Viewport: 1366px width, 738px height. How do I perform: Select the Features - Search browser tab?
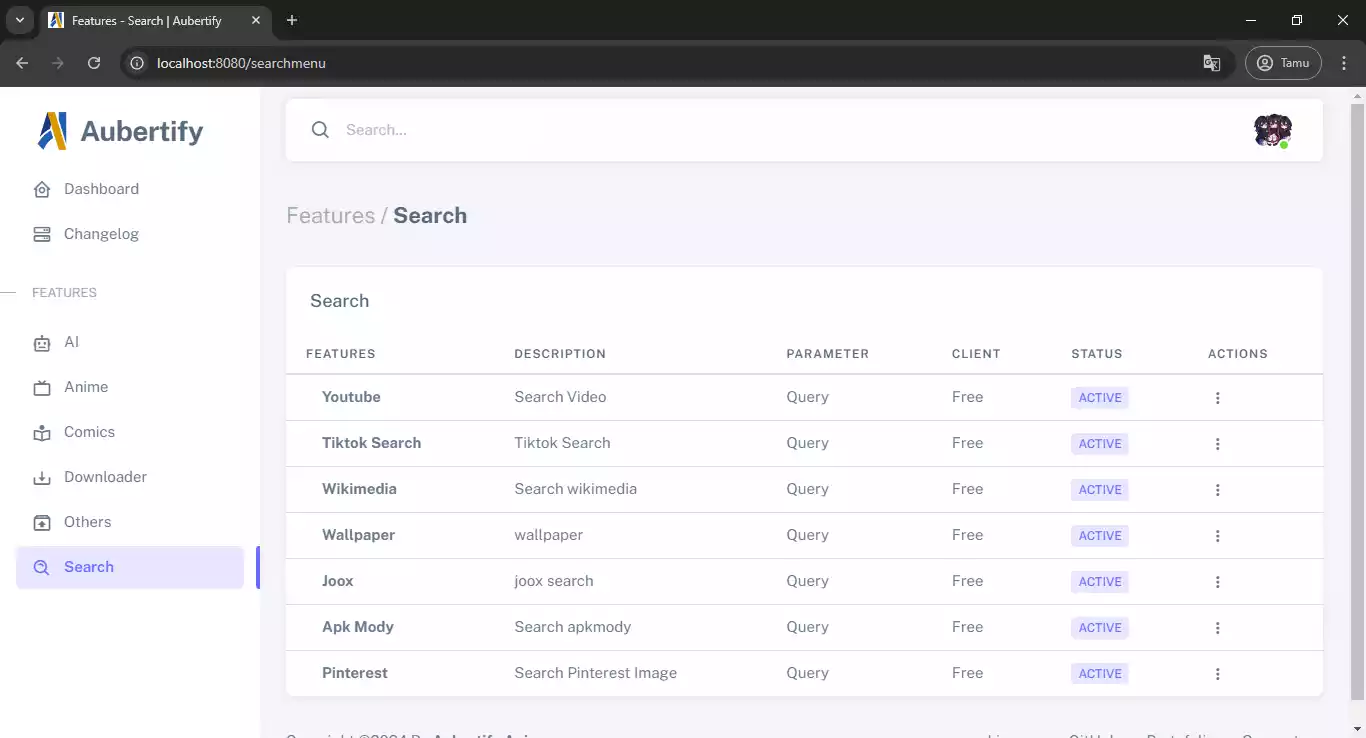pyautogui.click(x=155, y=20)
